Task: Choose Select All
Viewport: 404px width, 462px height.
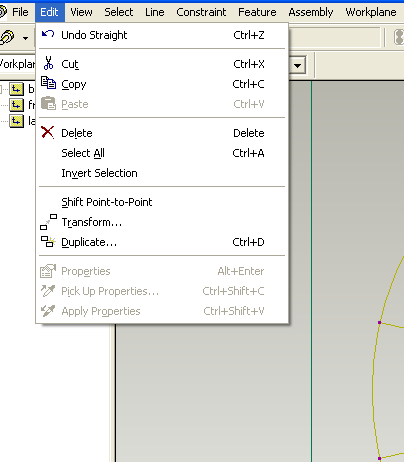Action: coord(162,153)
